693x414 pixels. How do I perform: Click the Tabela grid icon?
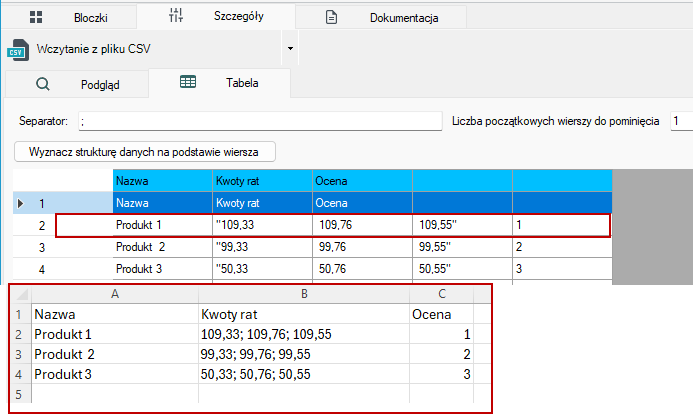188,82
